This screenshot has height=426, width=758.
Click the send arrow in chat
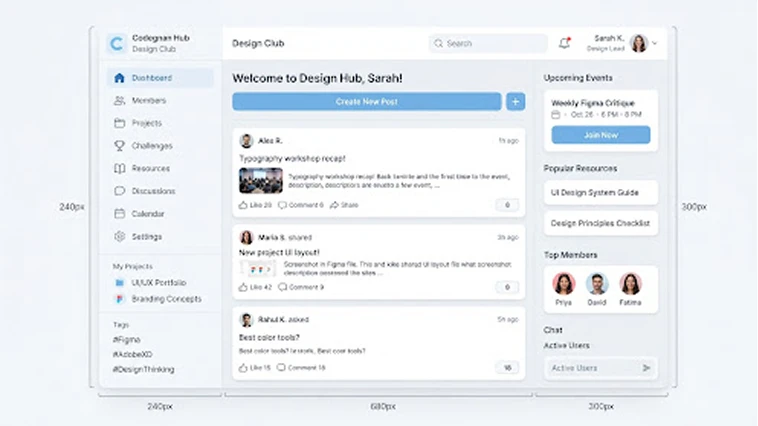[646, 368]
